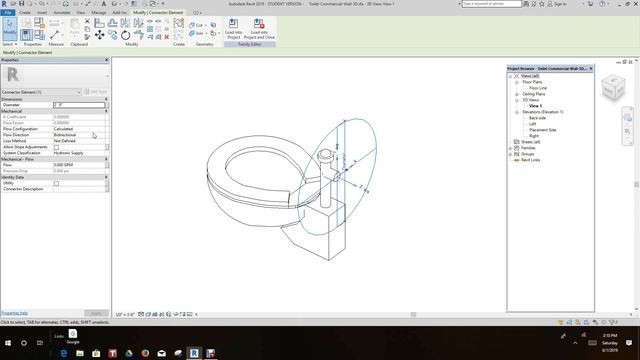This screenshot has width=640, height=360.
Task: Click the view scale at bottom of drawing area
Action: pos(124,315)
